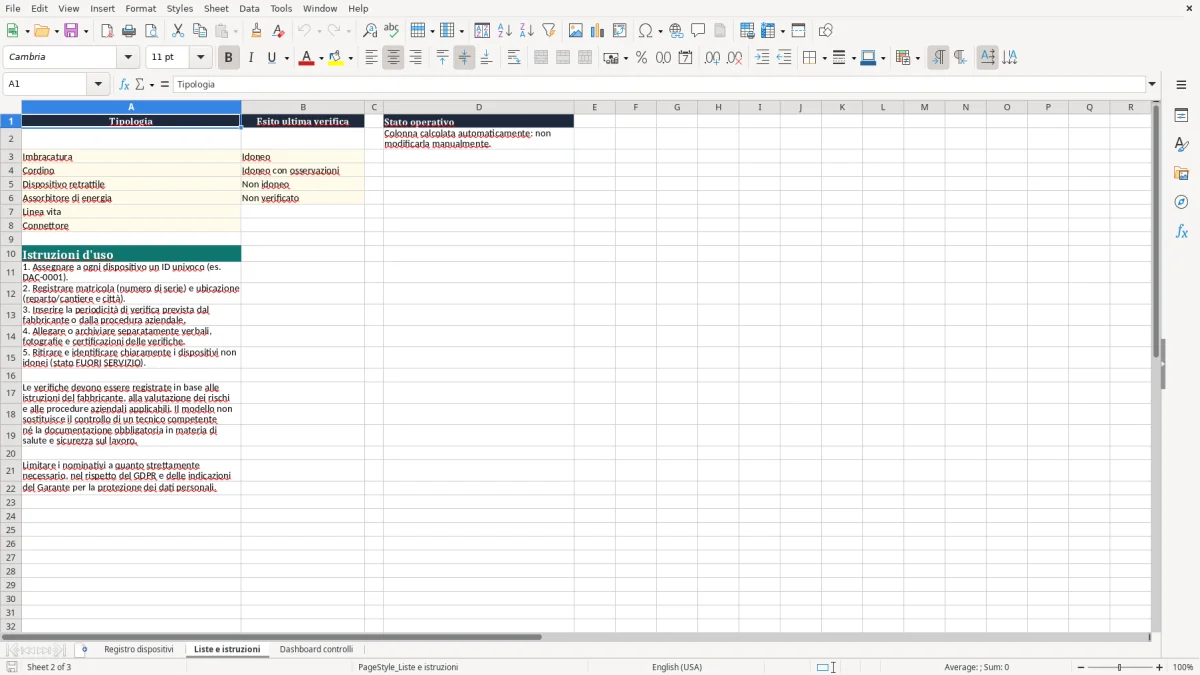Sort descending Z to A

(526, 31)
